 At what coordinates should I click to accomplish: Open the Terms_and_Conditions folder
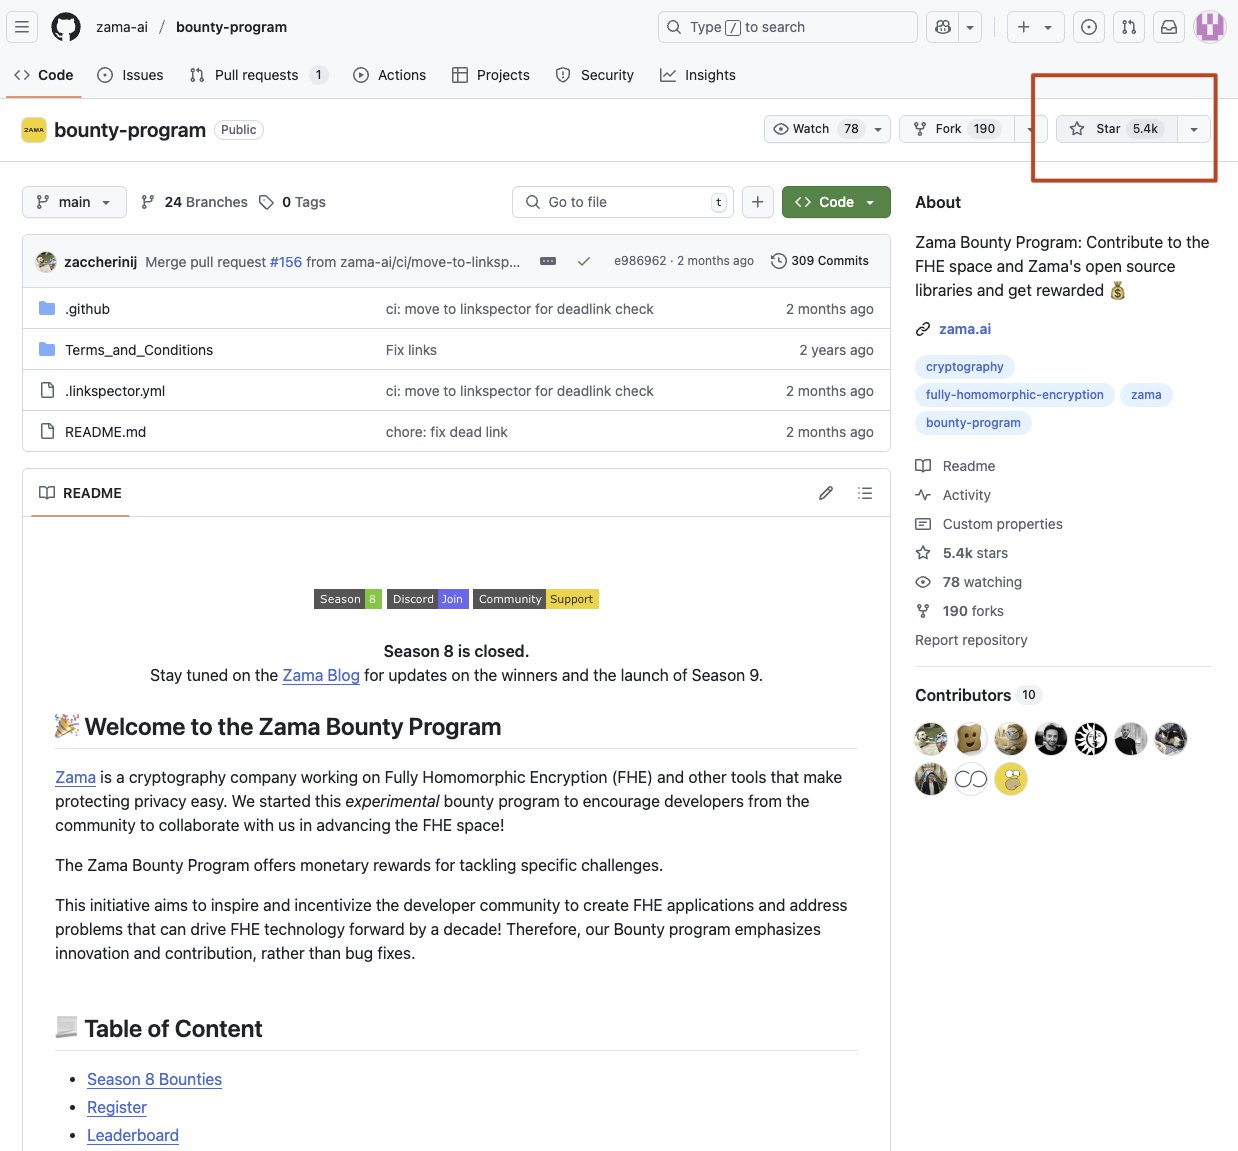tap(139, 350)
